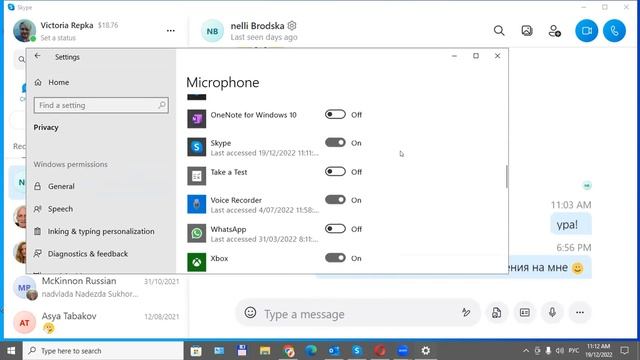Click the Find a setting search box
640x360 pixels.
101,105
